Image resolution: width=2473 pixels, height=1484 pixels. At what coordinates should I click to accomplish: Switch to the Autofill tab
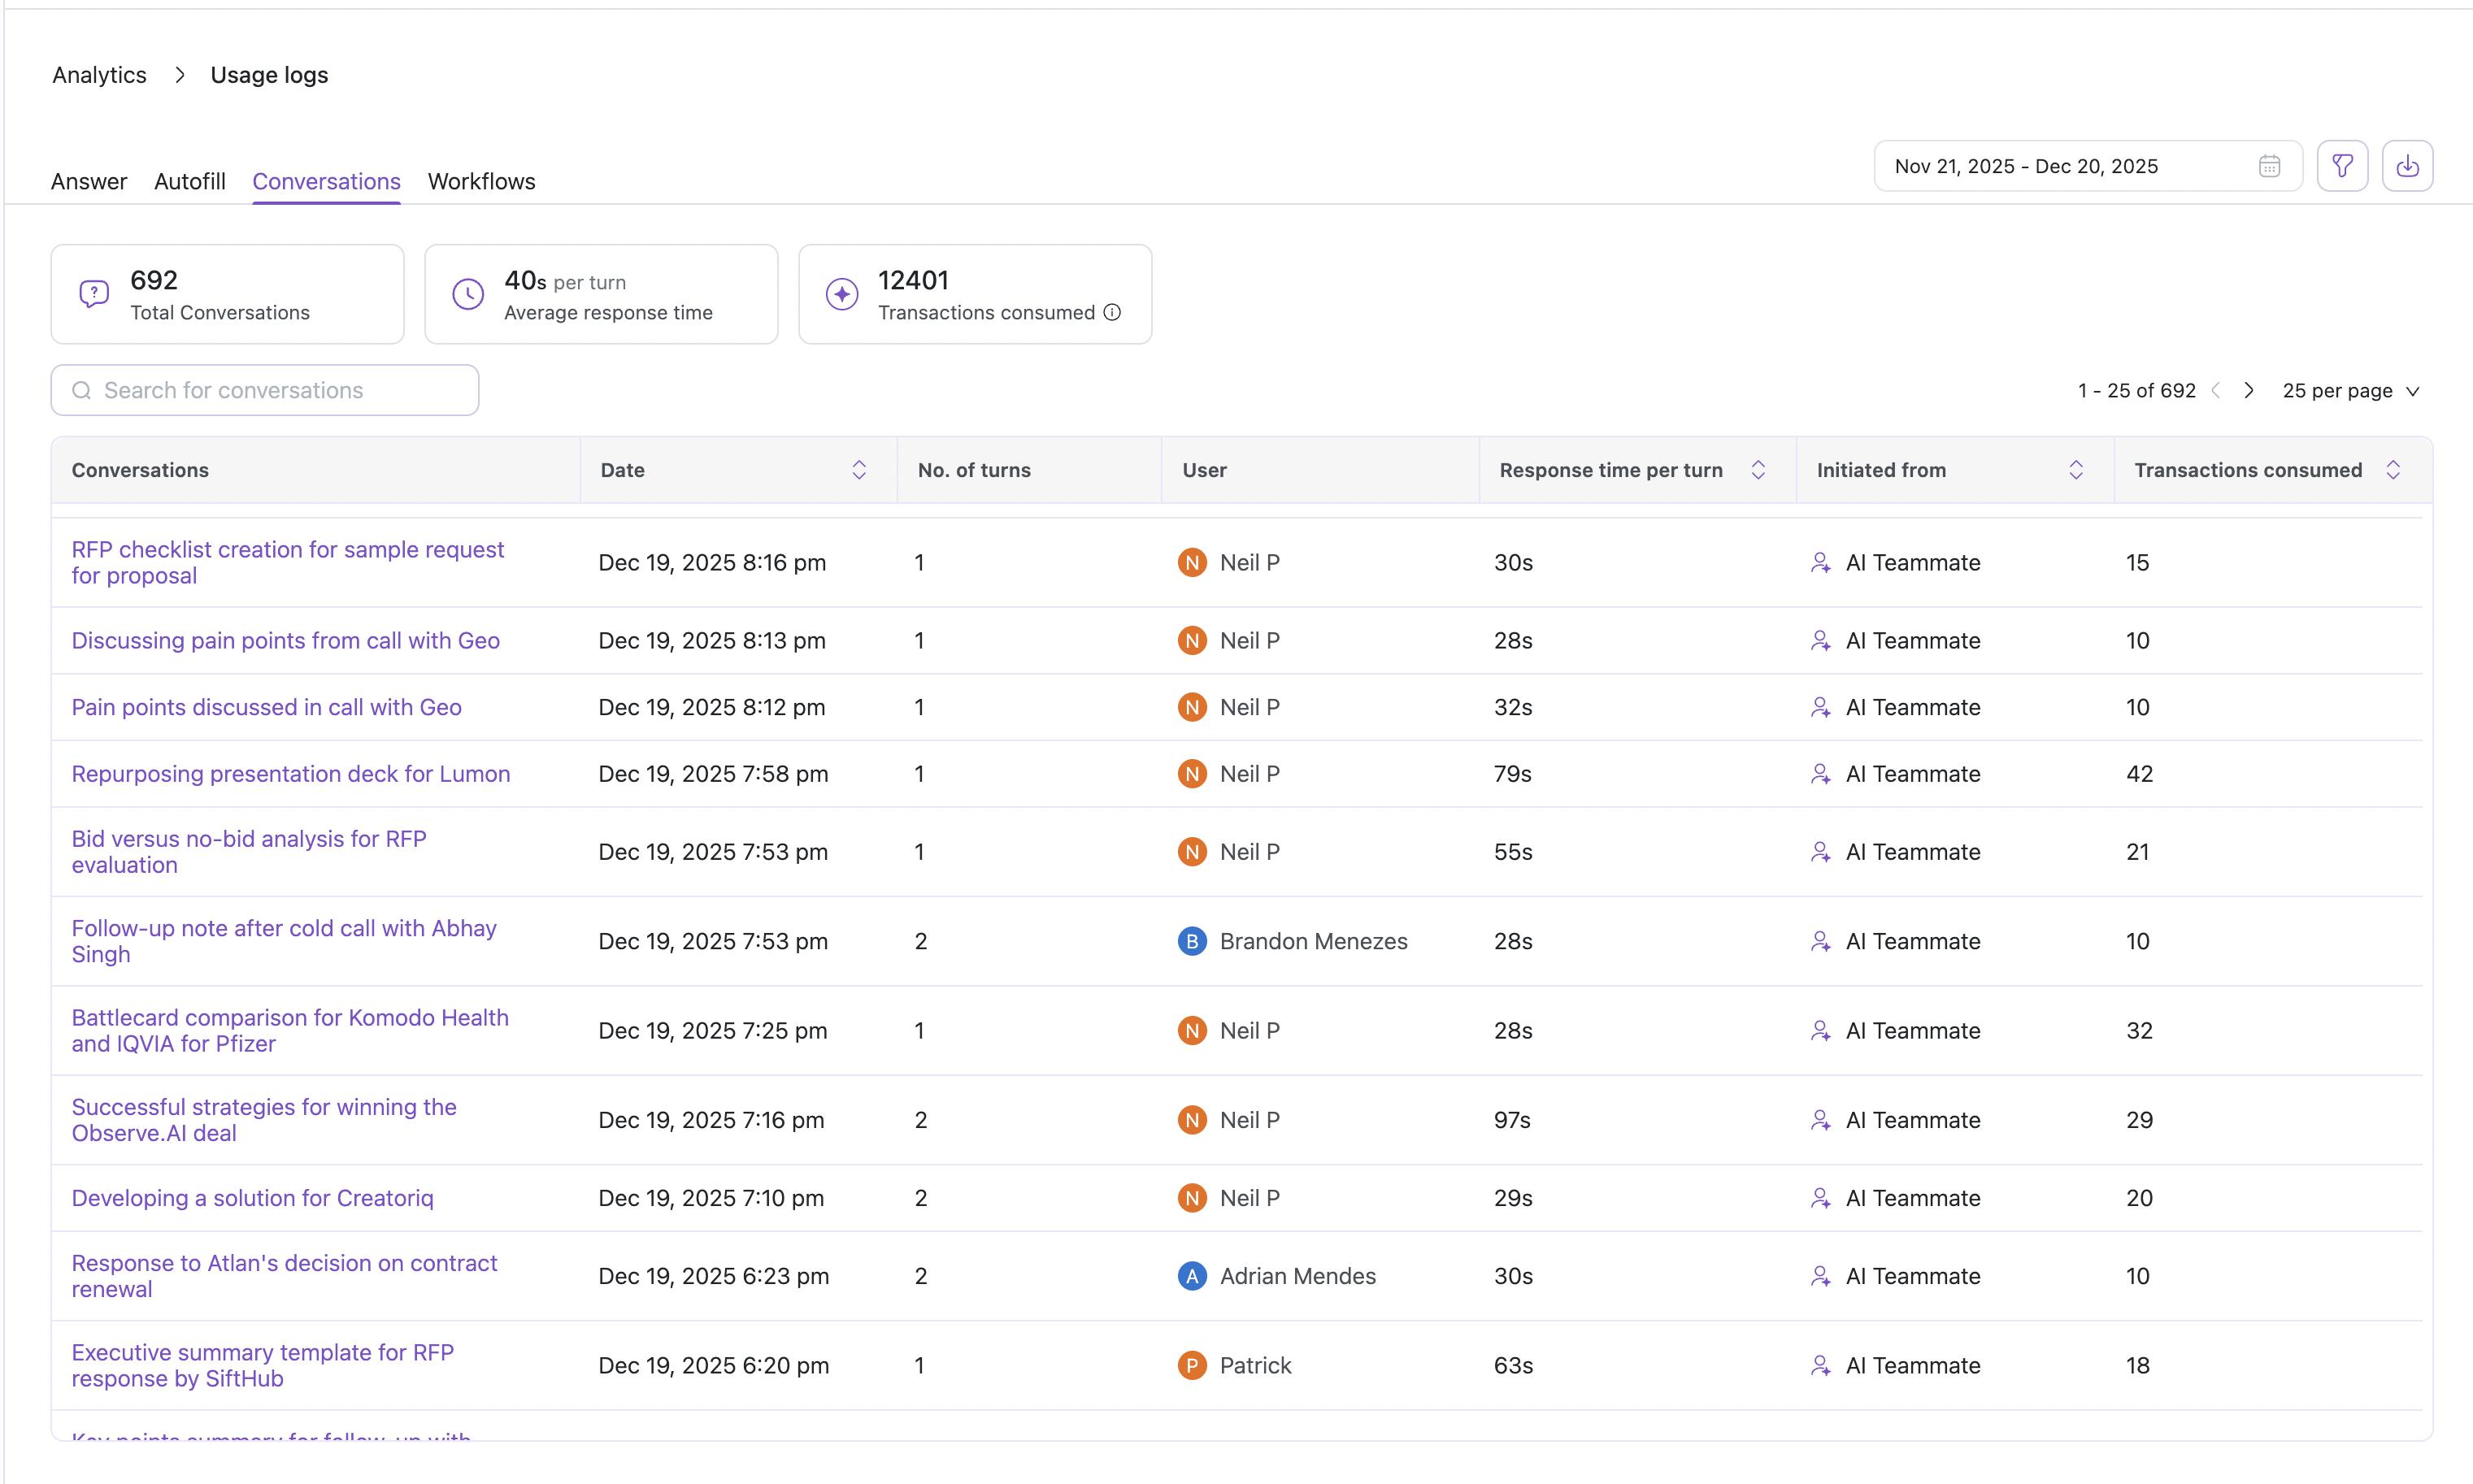click(x=189, y=182)
